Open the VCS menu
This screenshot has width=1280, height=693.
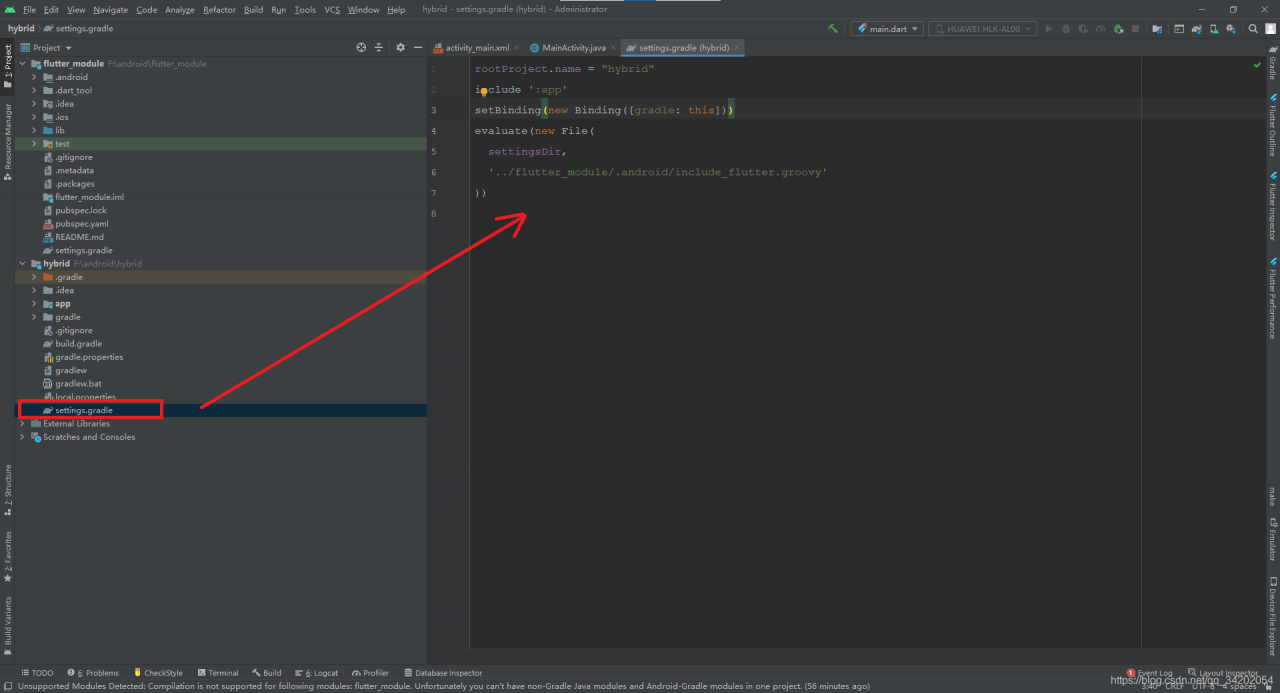[332, 9]
